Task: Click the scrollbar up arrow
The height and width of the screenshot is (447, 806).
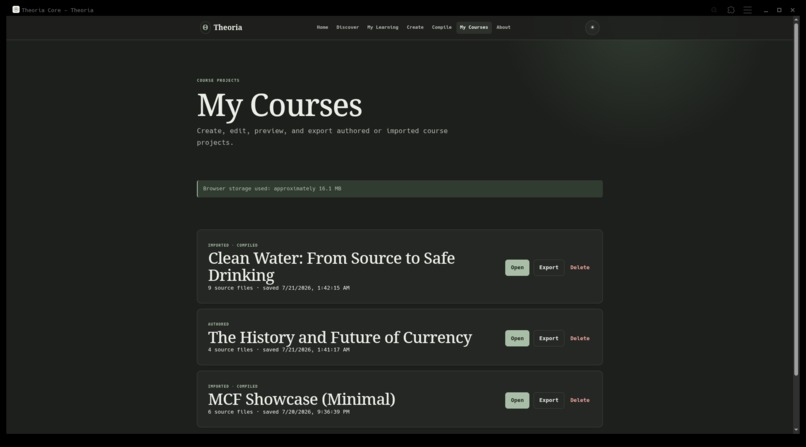Action: click(796, 19)
